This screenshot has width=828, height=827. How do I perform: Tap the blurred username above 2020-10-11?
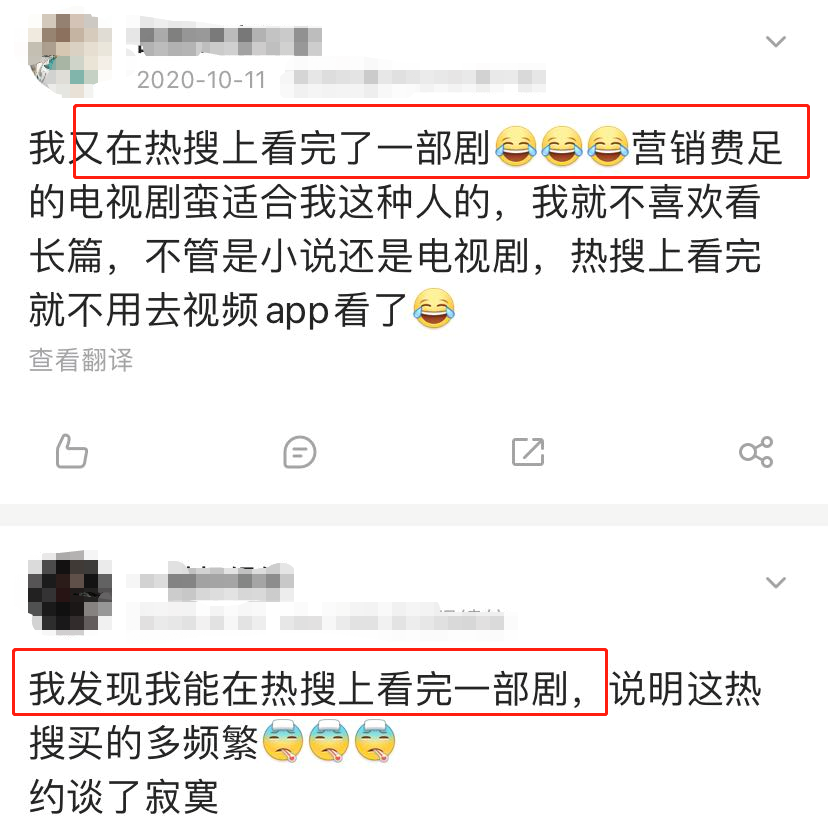click(224, 40)
